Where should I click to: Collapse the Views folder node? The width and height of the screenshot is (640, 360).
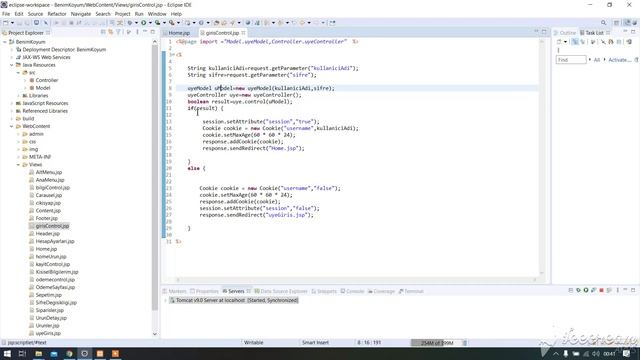[19, 164]
